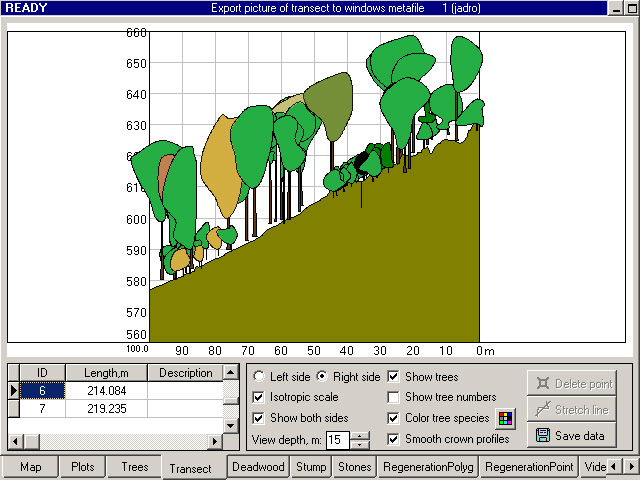
Task: Click the View depth input field
Action: 338,440
